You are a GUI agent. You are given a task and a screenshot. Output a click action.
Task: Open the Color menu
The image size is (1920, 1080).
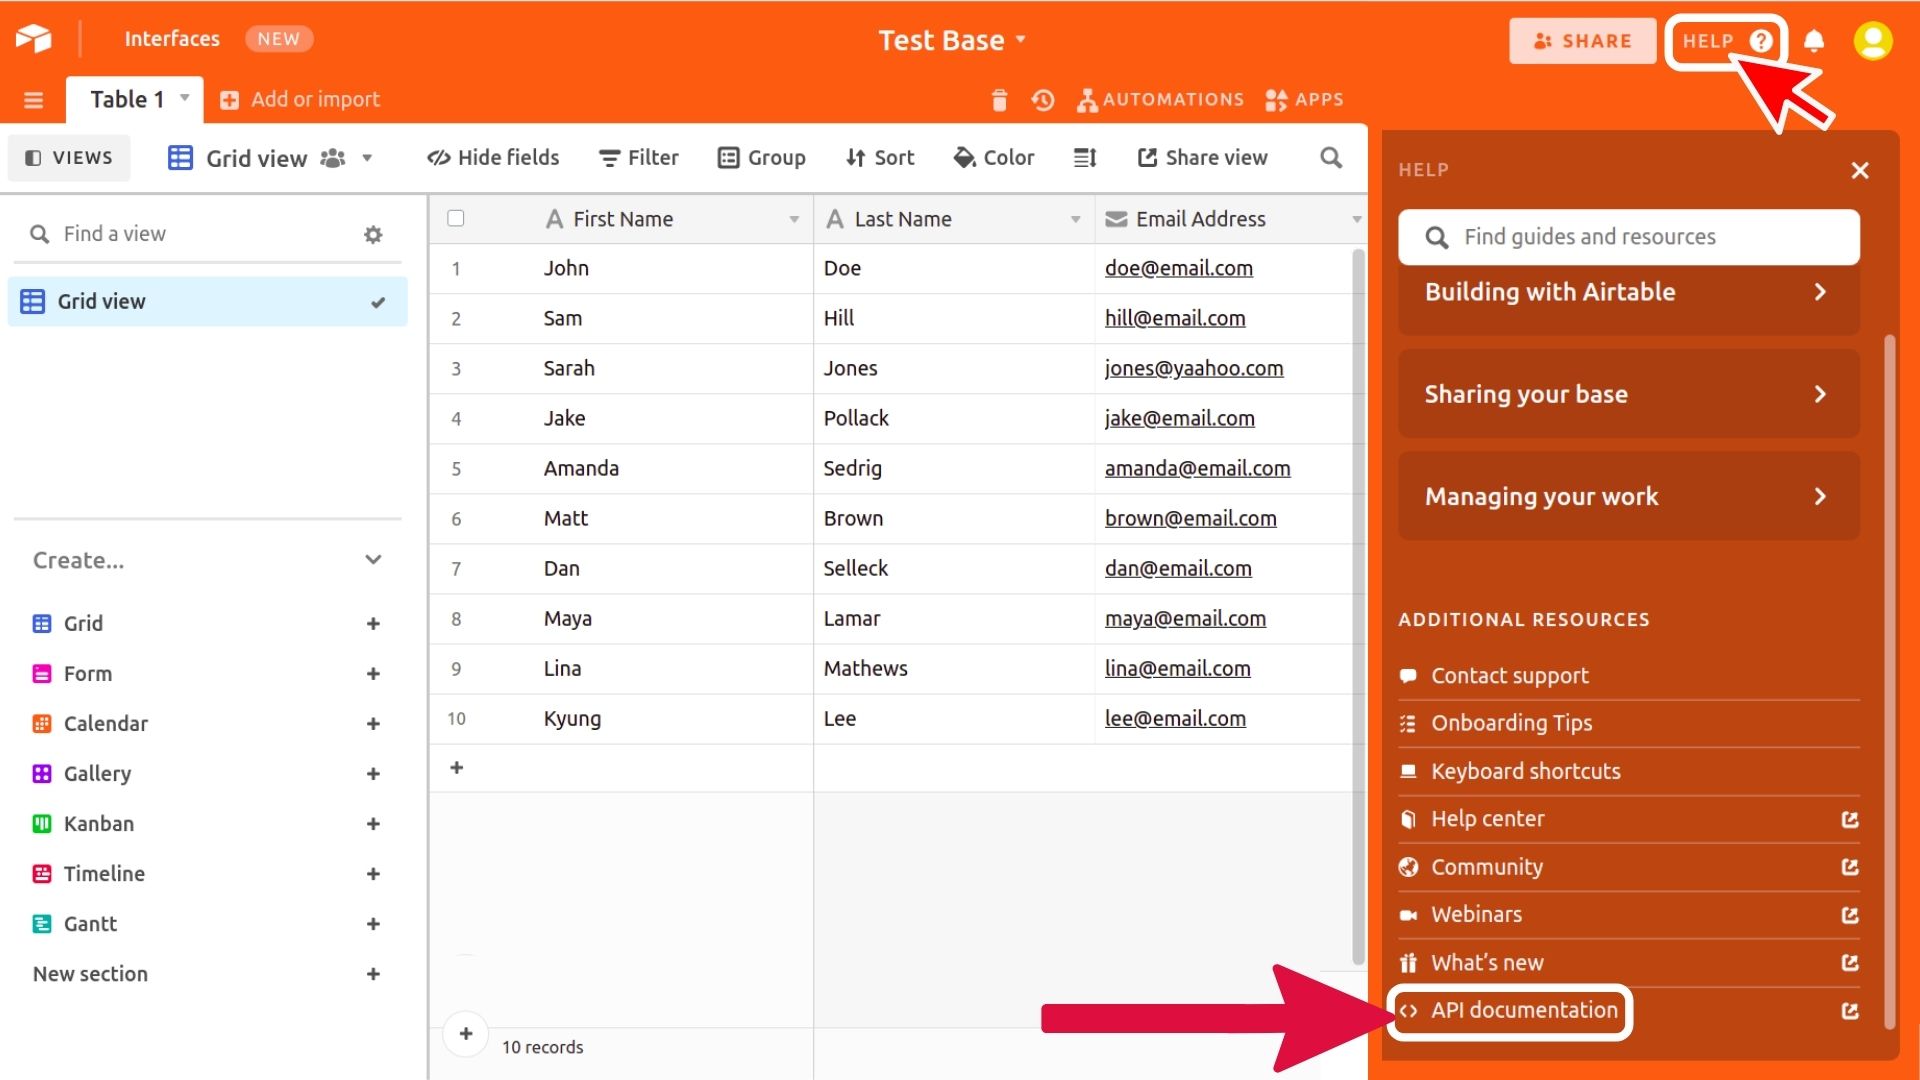(x=994, y=158)
